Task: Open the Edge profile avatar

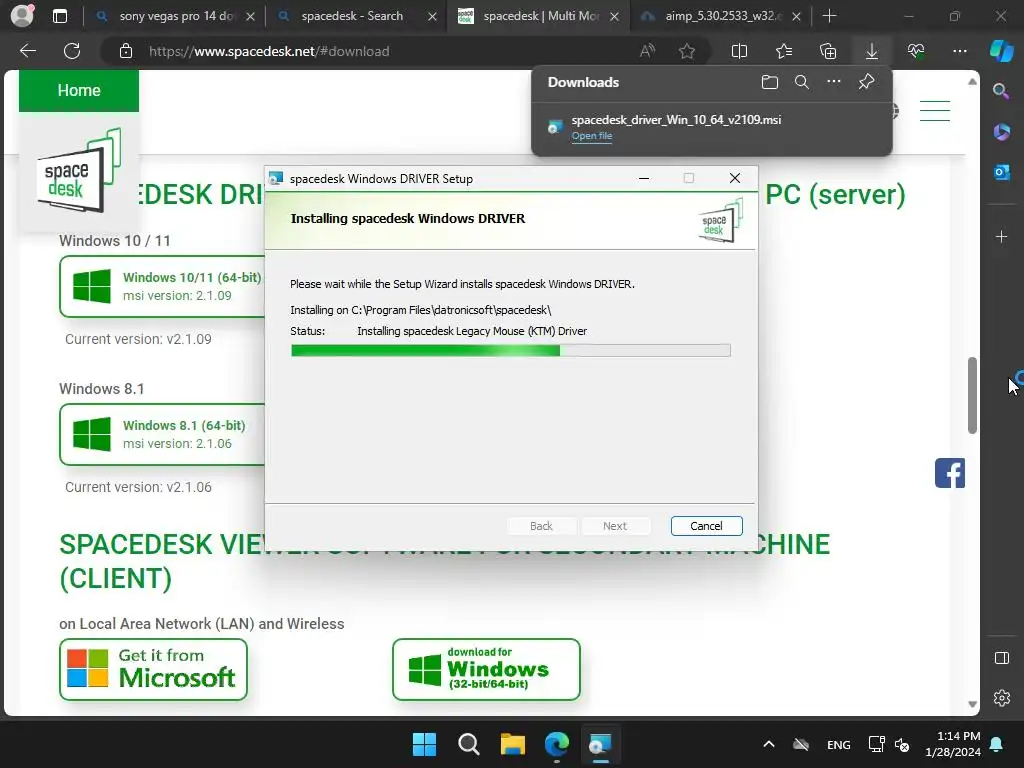Action: tap(22, 16)
